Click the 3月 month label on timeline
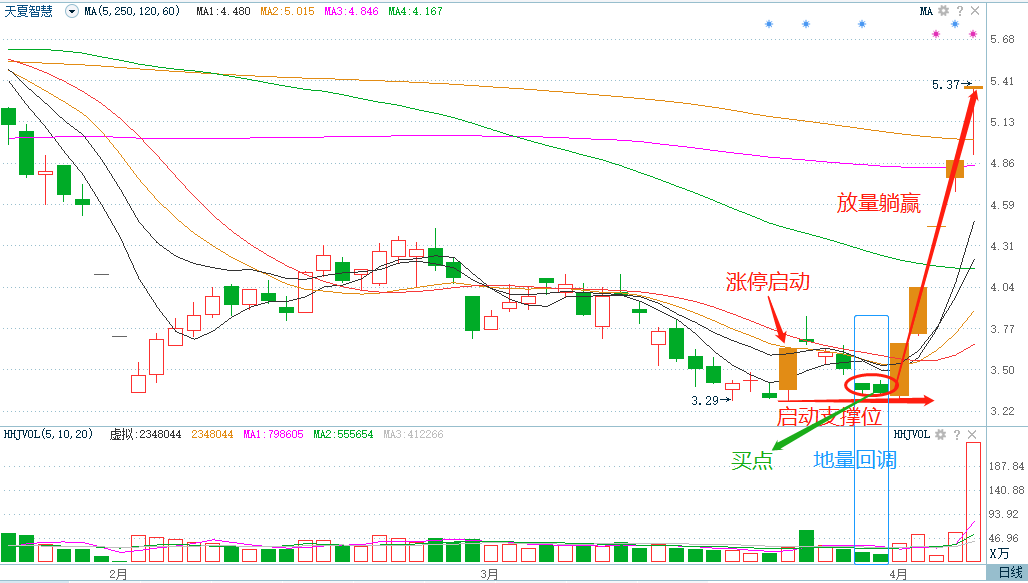 [x=489, y=574]
